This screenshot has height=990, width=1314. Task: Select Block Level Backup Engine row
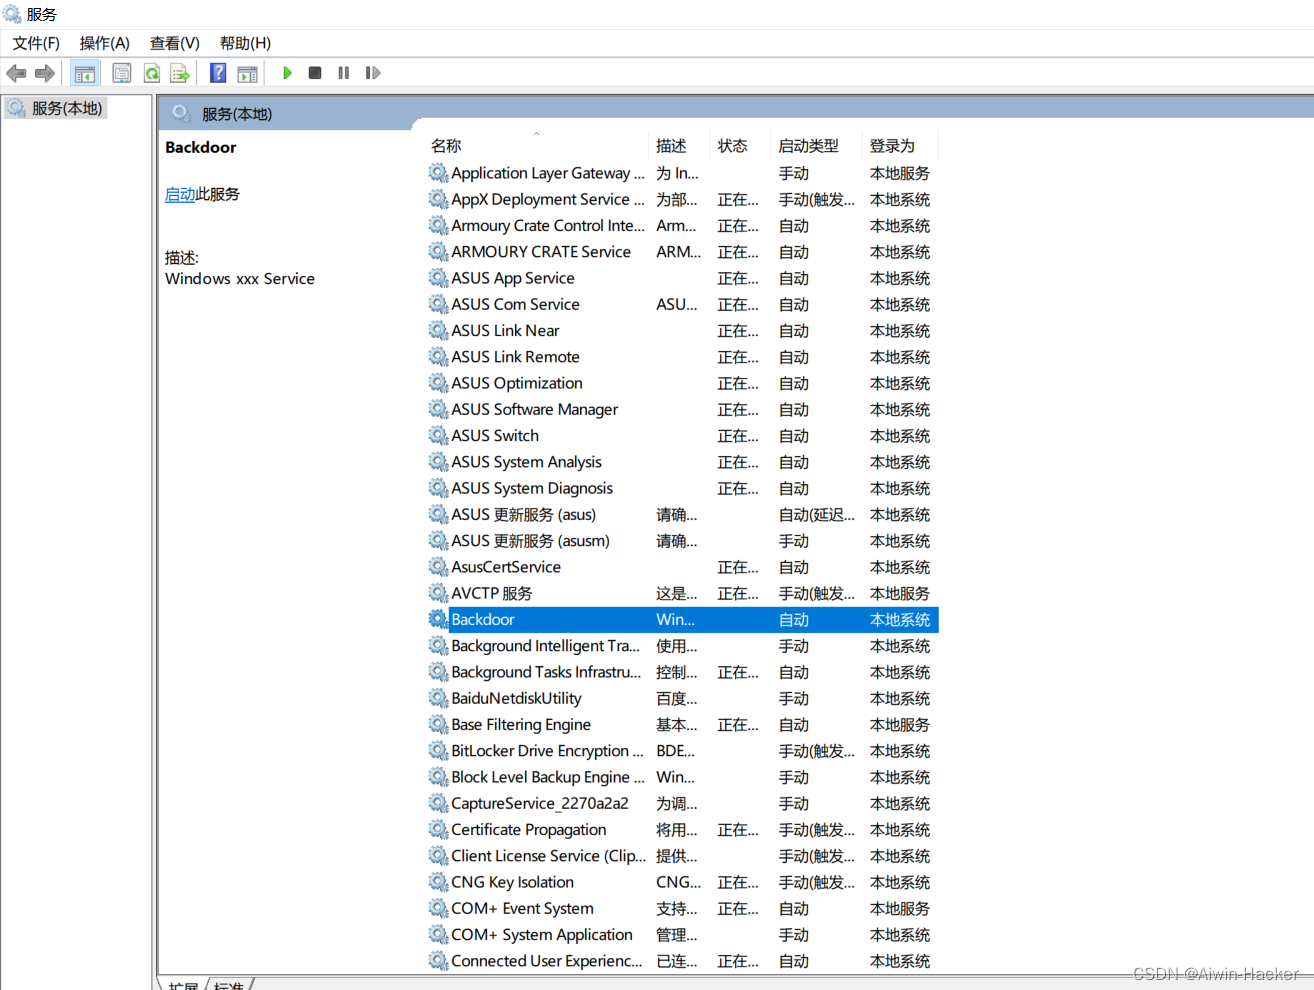pos(683,777)
